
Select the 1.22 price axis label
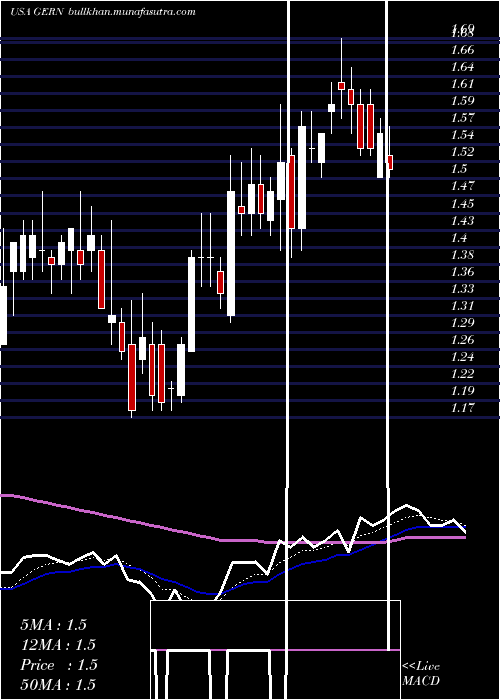462,374
